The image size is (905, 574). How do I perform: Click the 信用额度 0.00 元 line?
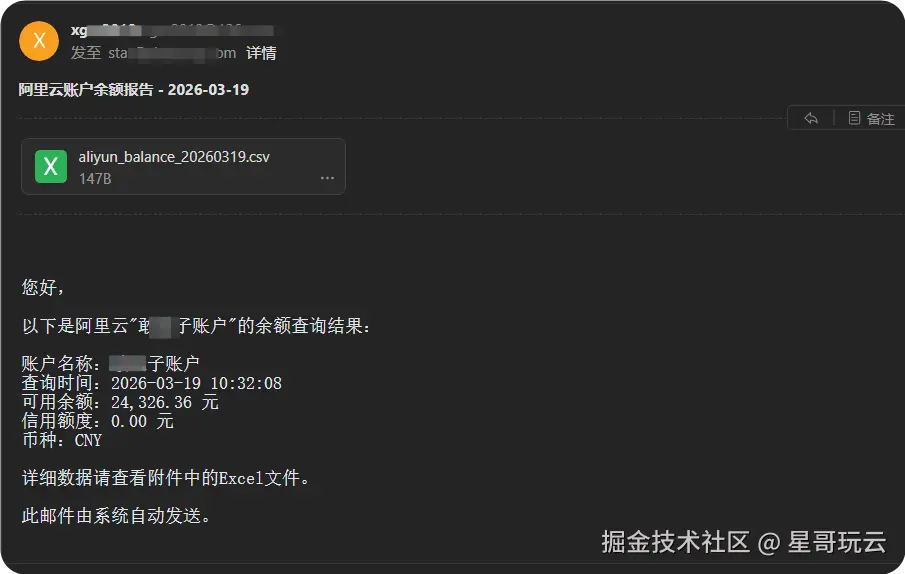(98, 421)
